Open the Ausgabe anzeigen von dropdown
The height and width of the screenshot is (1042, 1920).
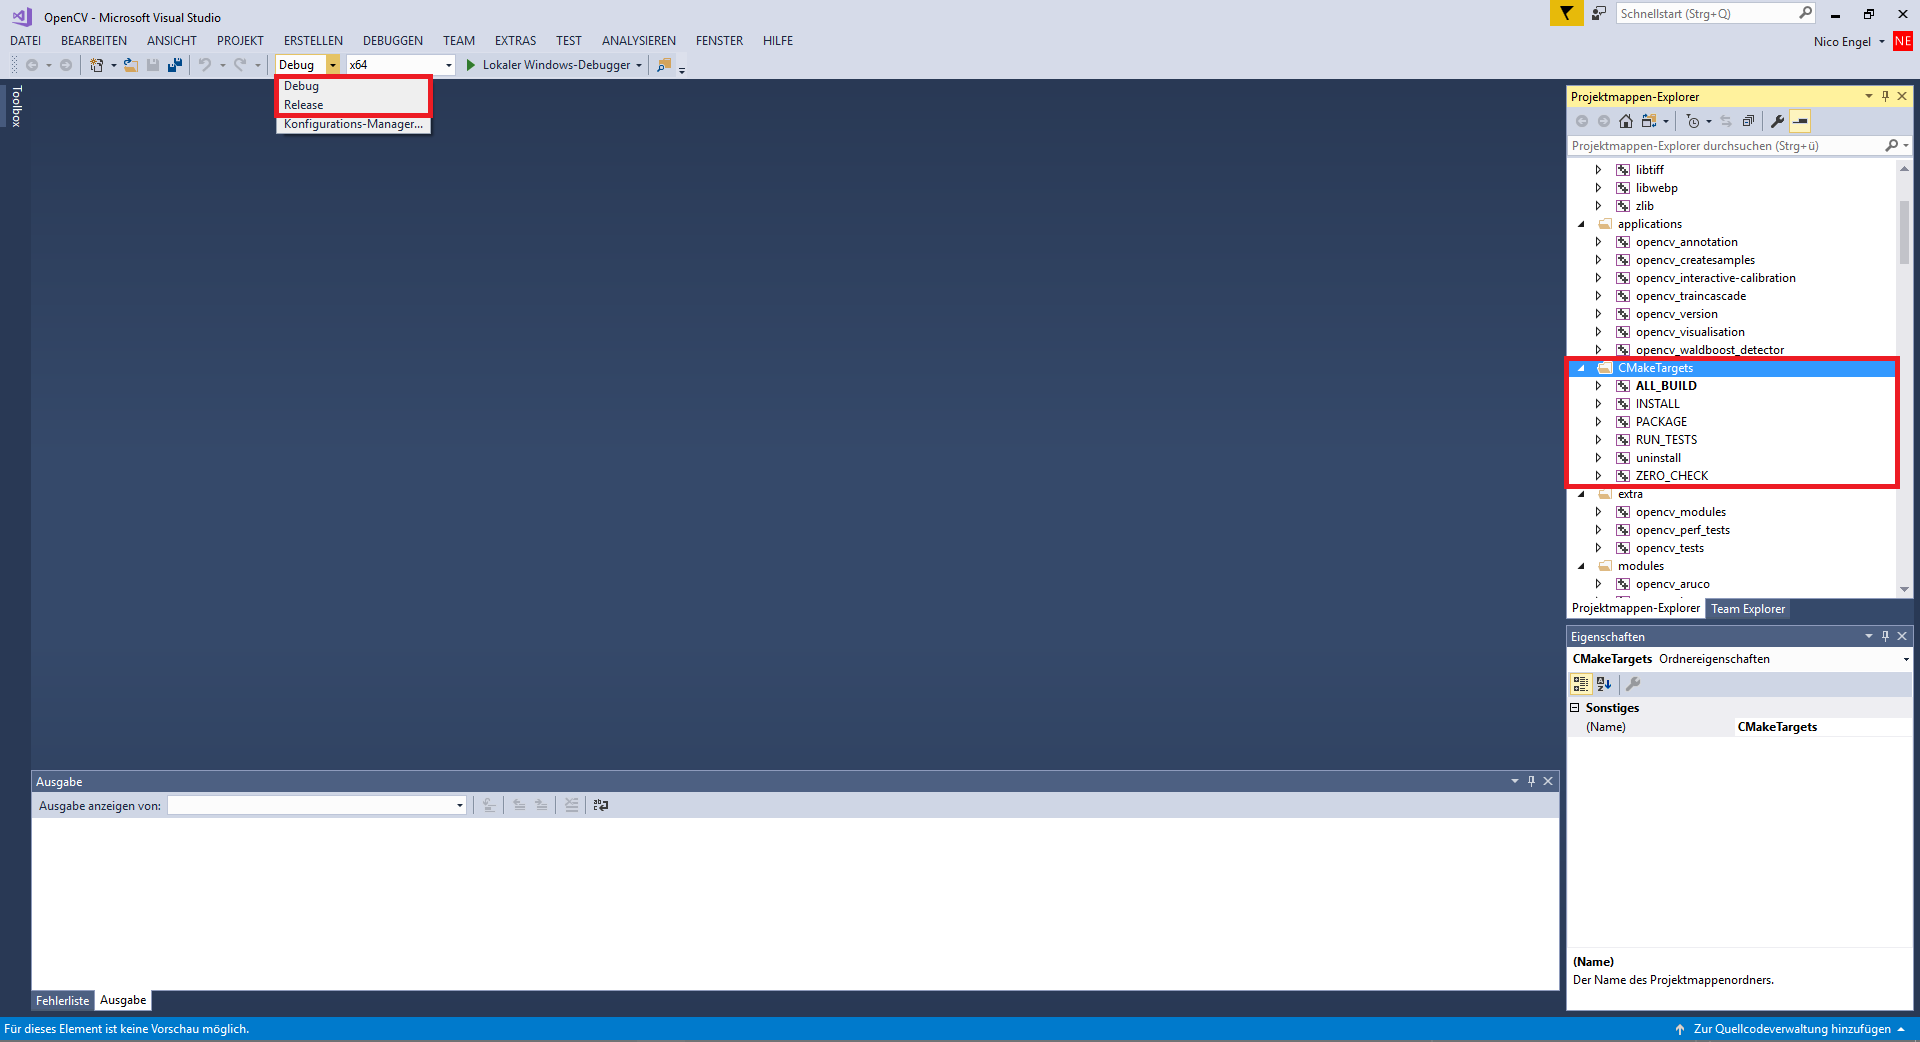[x=317, y=805]
